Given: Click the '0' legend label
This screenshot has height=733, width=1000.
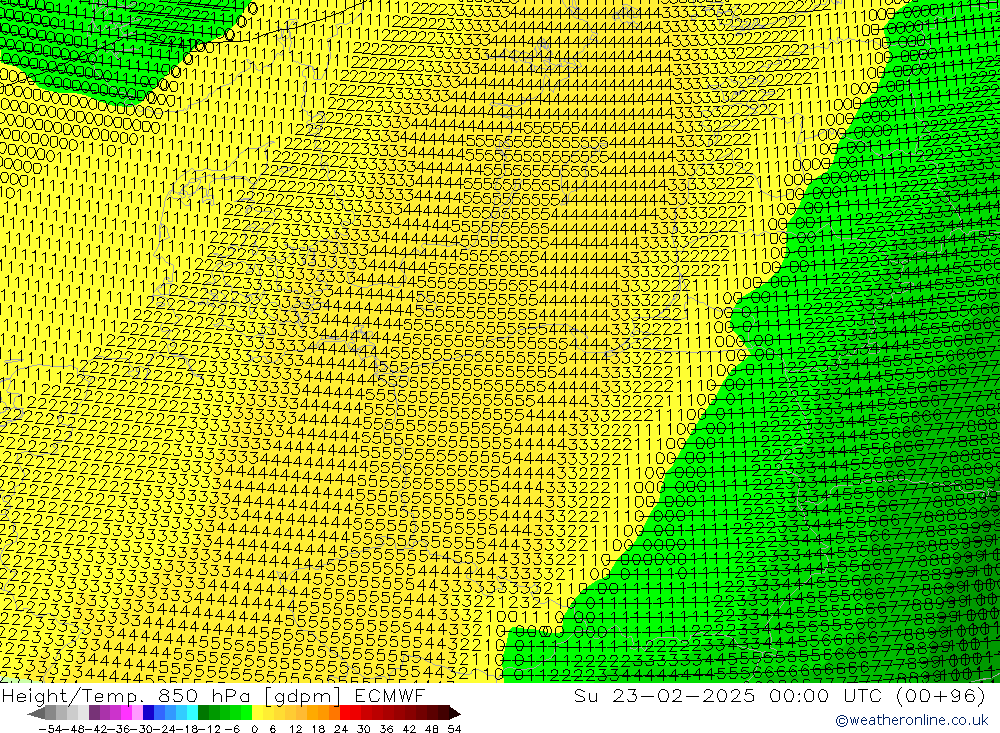Looking at the screenshot, I should [x=254, y=729].
